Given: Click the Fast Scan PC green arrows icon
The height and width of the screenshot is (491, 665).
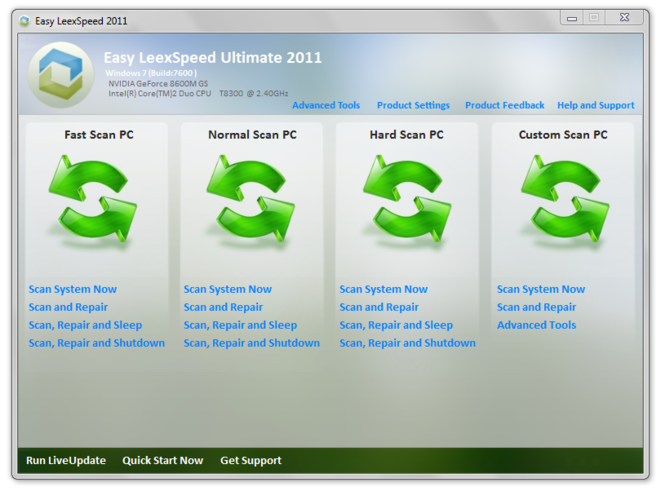Looking at the screenshot, I should (x=93, y=199).
